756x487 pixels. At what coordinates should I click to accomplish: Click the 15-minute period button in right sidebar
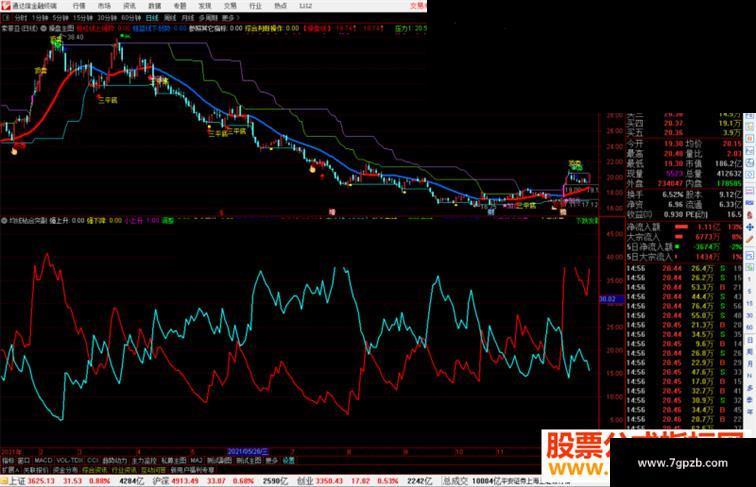click(x=750, y=304)
